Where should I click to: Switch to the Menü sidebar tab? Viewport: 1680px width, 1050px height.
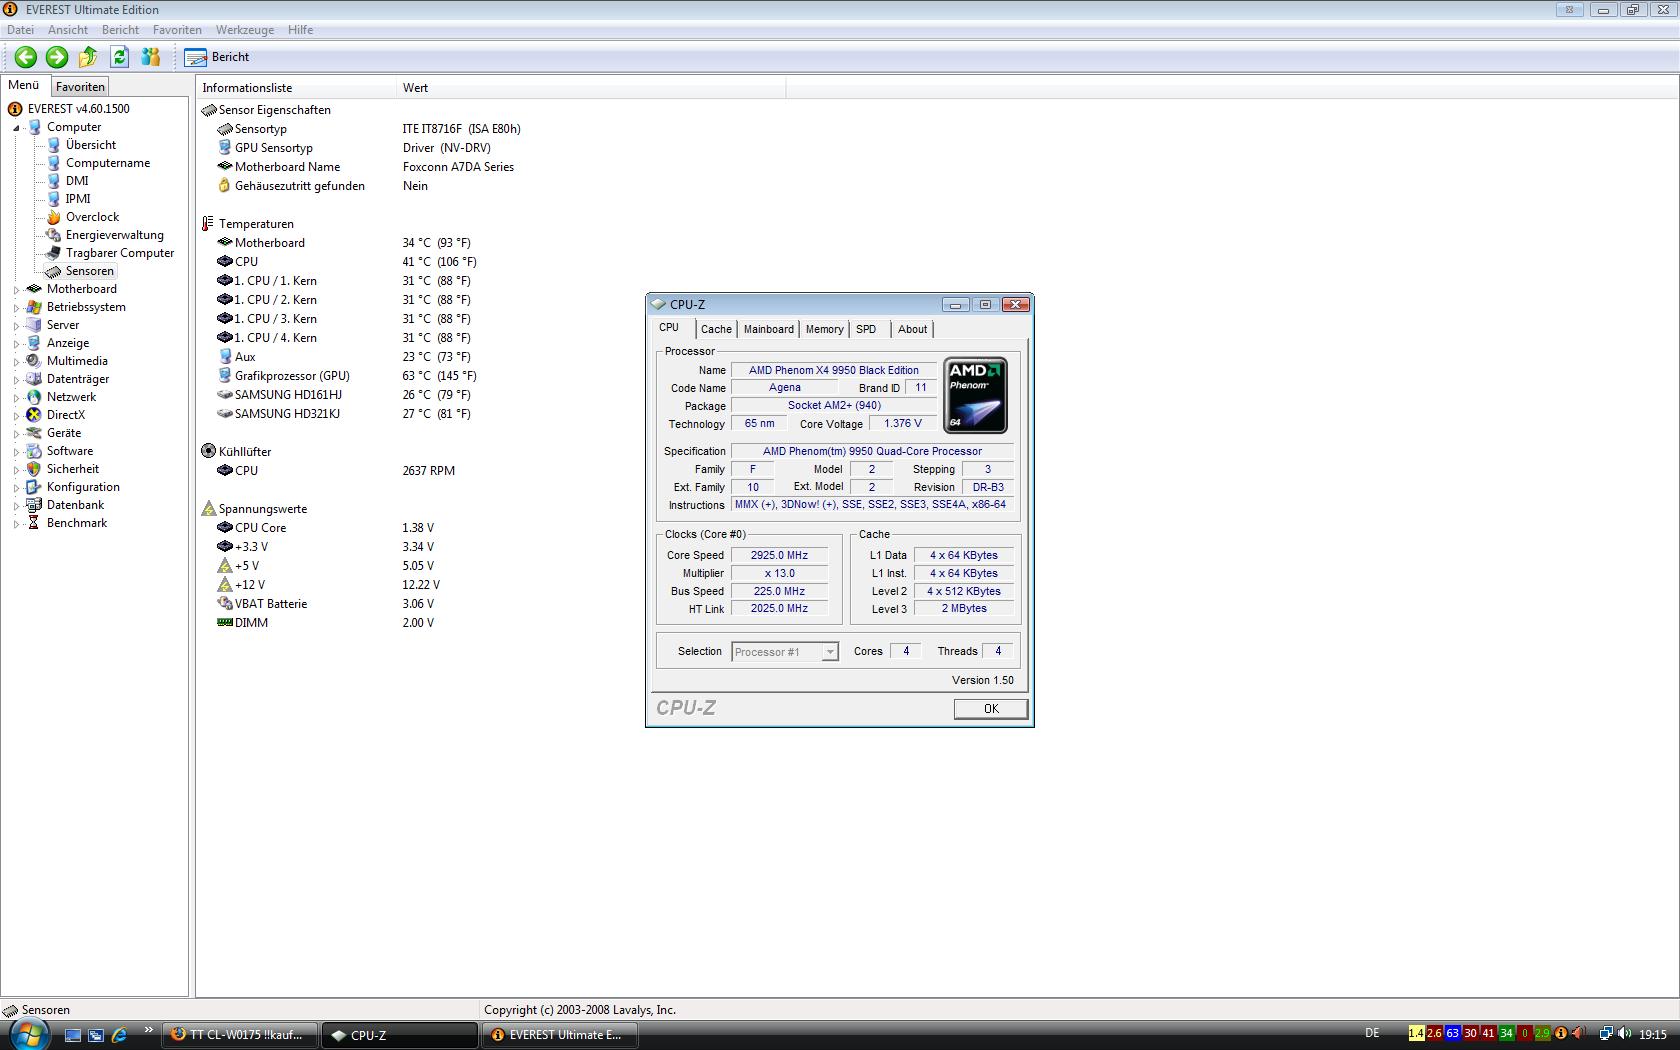[x=24, y=86]
